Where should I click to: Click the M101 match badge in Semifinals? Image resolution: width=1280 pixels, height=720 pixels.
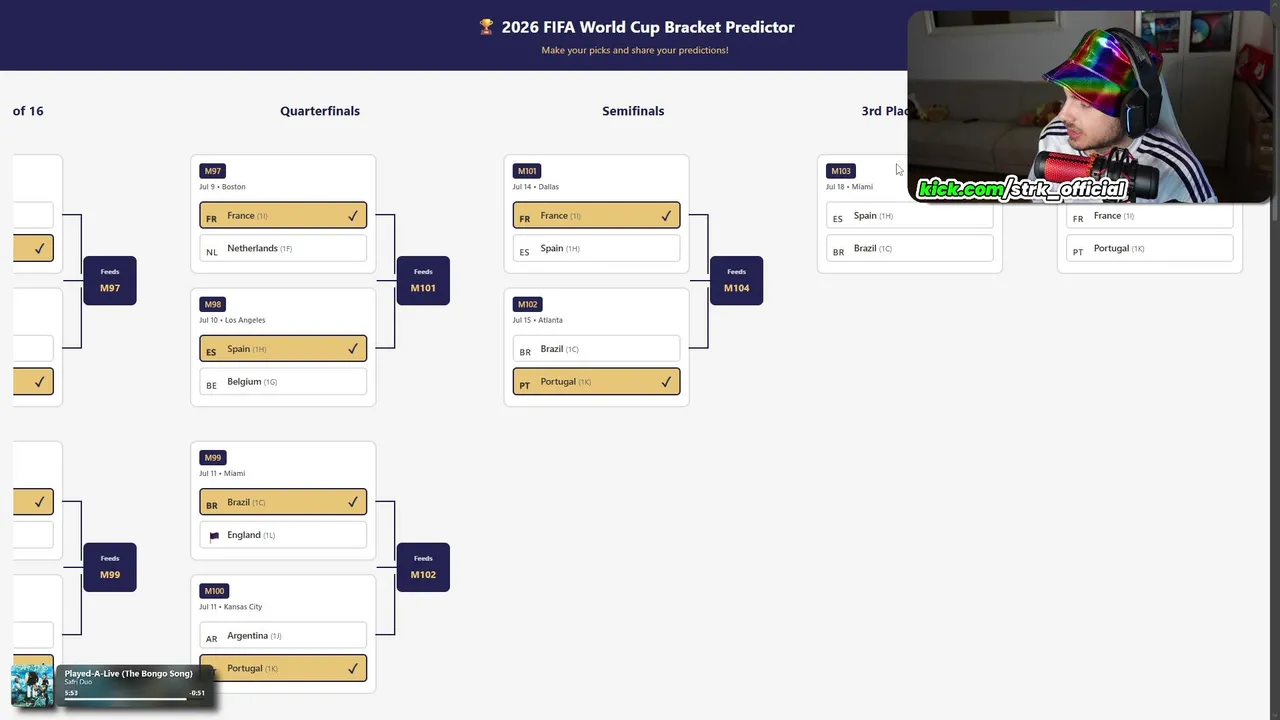[x=527, y=171]
